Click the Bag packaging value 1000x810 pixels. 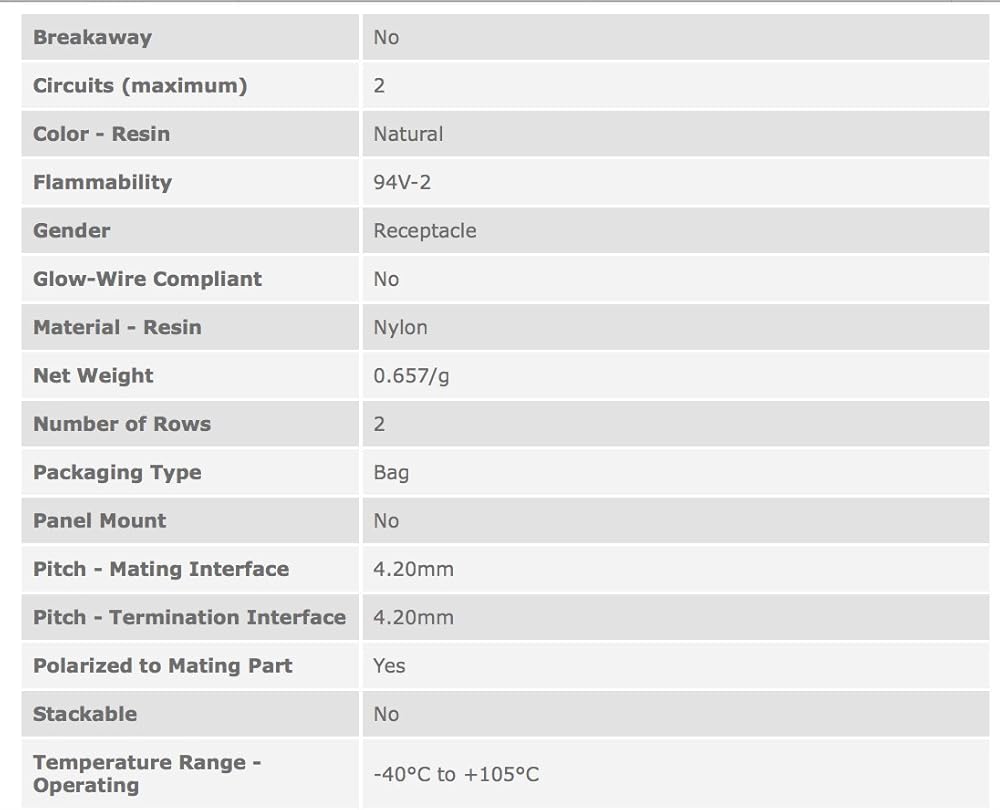click(x=391, y=473)
